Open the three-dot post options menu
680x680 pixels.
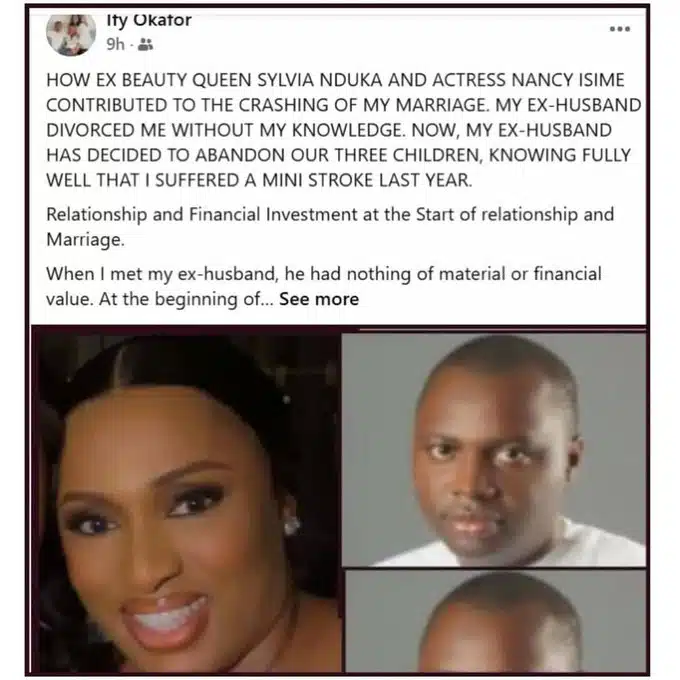620,29
